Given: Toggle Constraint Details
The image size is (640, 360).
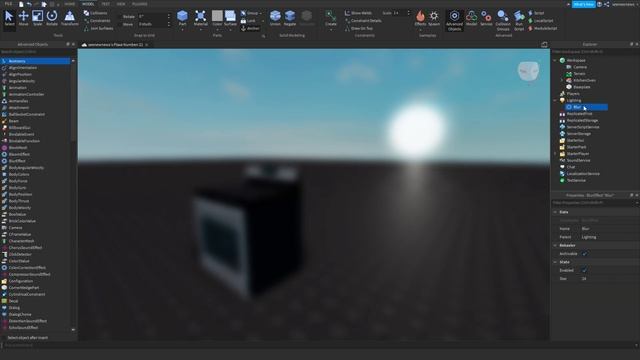Looking at the screenshot, I should pos(363,21).
